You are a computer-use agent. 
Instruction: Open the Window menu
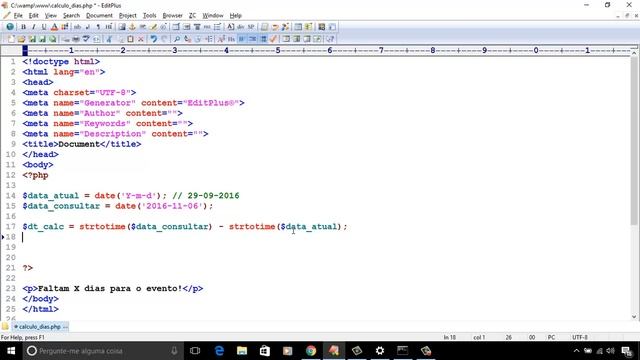pyautogui.click(x=213, y=16)
